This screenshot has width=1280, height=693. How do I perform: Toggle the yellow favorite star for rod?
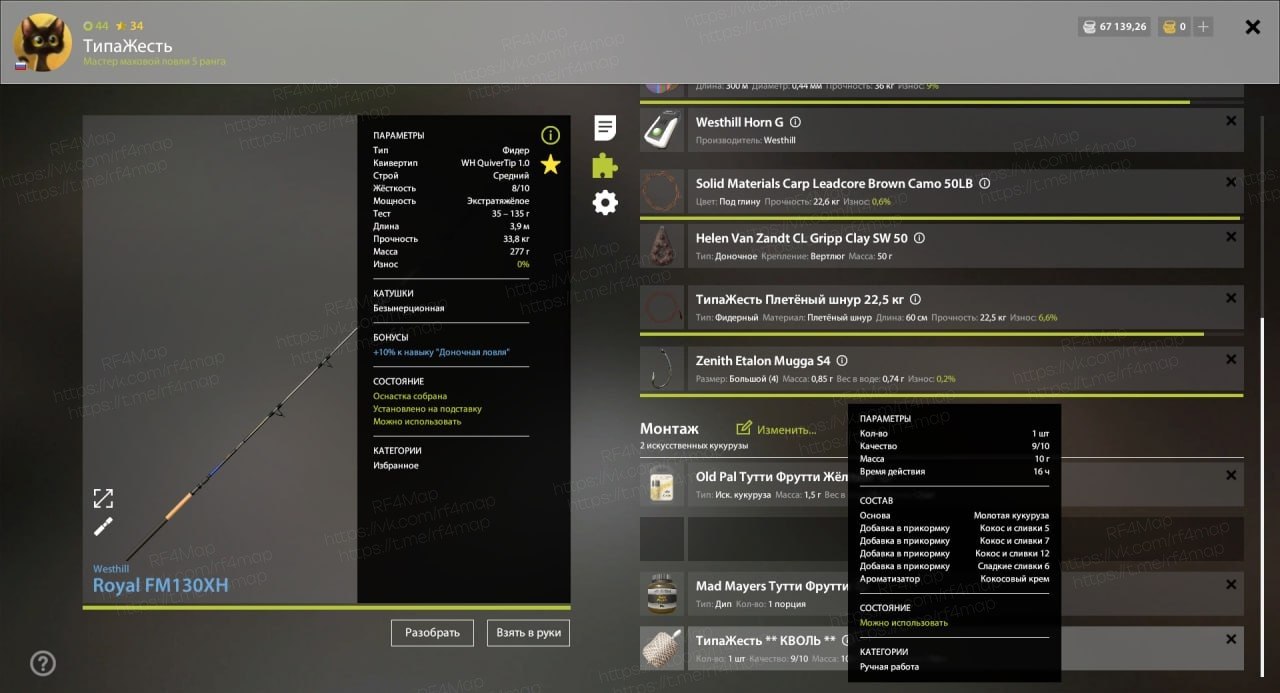coord(550,164)
